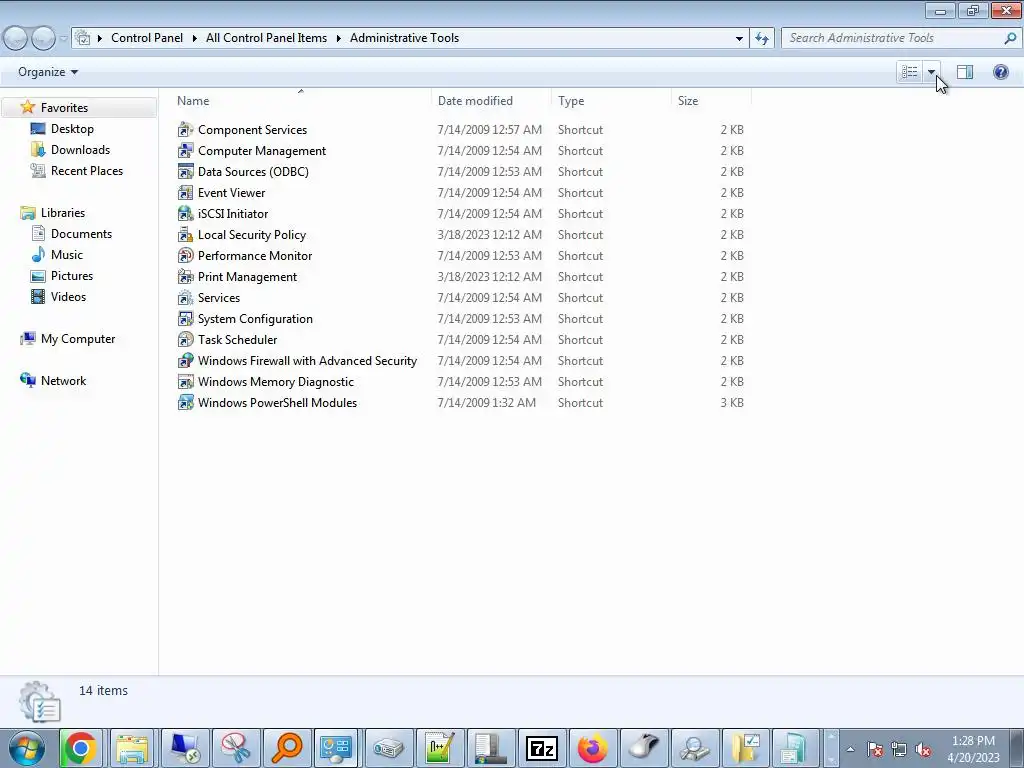
Task: Open Desktop in the navigation pane
Action: pos(72,129)
